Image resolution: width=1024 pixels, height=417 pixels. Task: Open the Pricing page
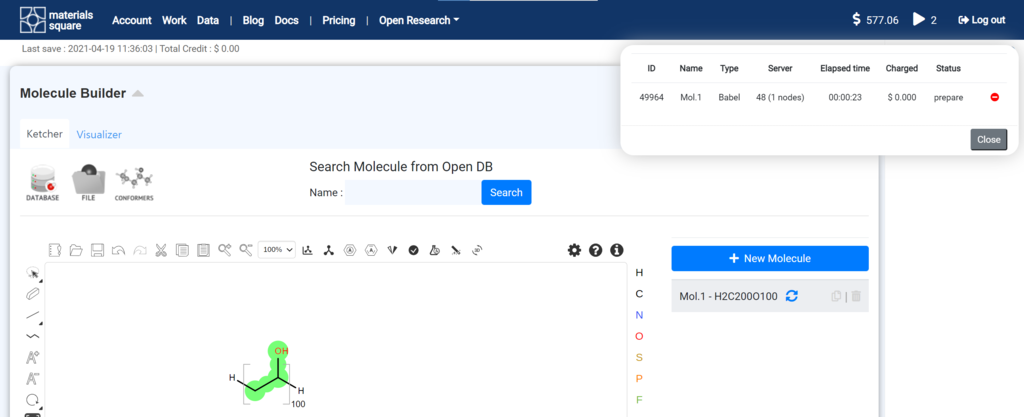(x=338, y=20)
